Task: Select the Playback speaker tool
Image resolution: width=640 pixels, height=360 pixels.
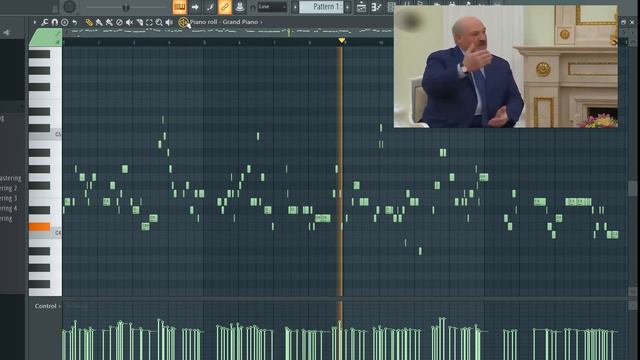Action: pos(169,22)
